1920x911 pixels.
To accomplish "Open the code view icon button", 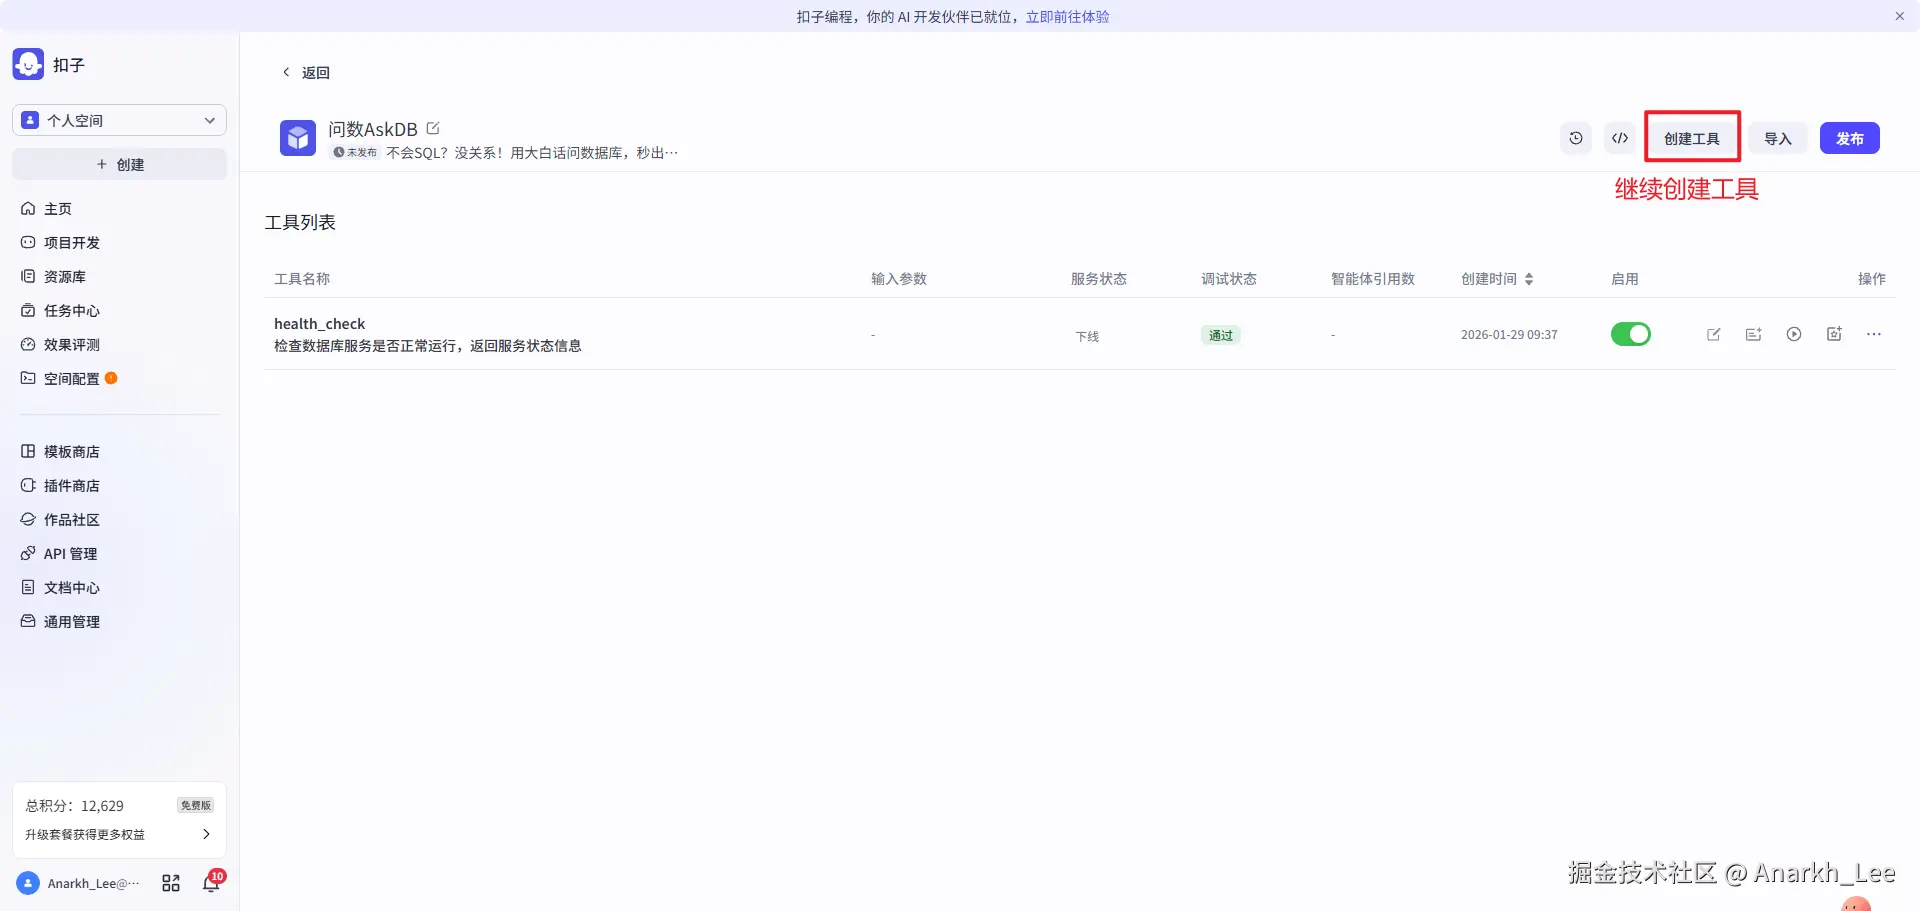I will point(1620,138).
